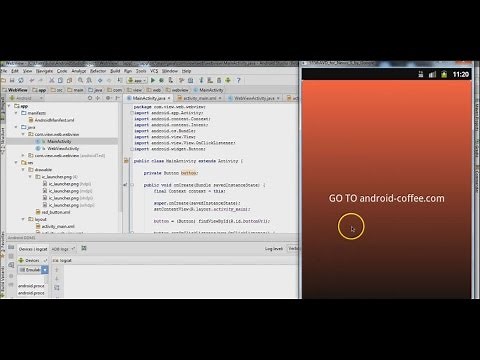This screenshot has width=480, height=360.
Task: Open the Emulator device dropdown arrow
Action: point(45,270)
